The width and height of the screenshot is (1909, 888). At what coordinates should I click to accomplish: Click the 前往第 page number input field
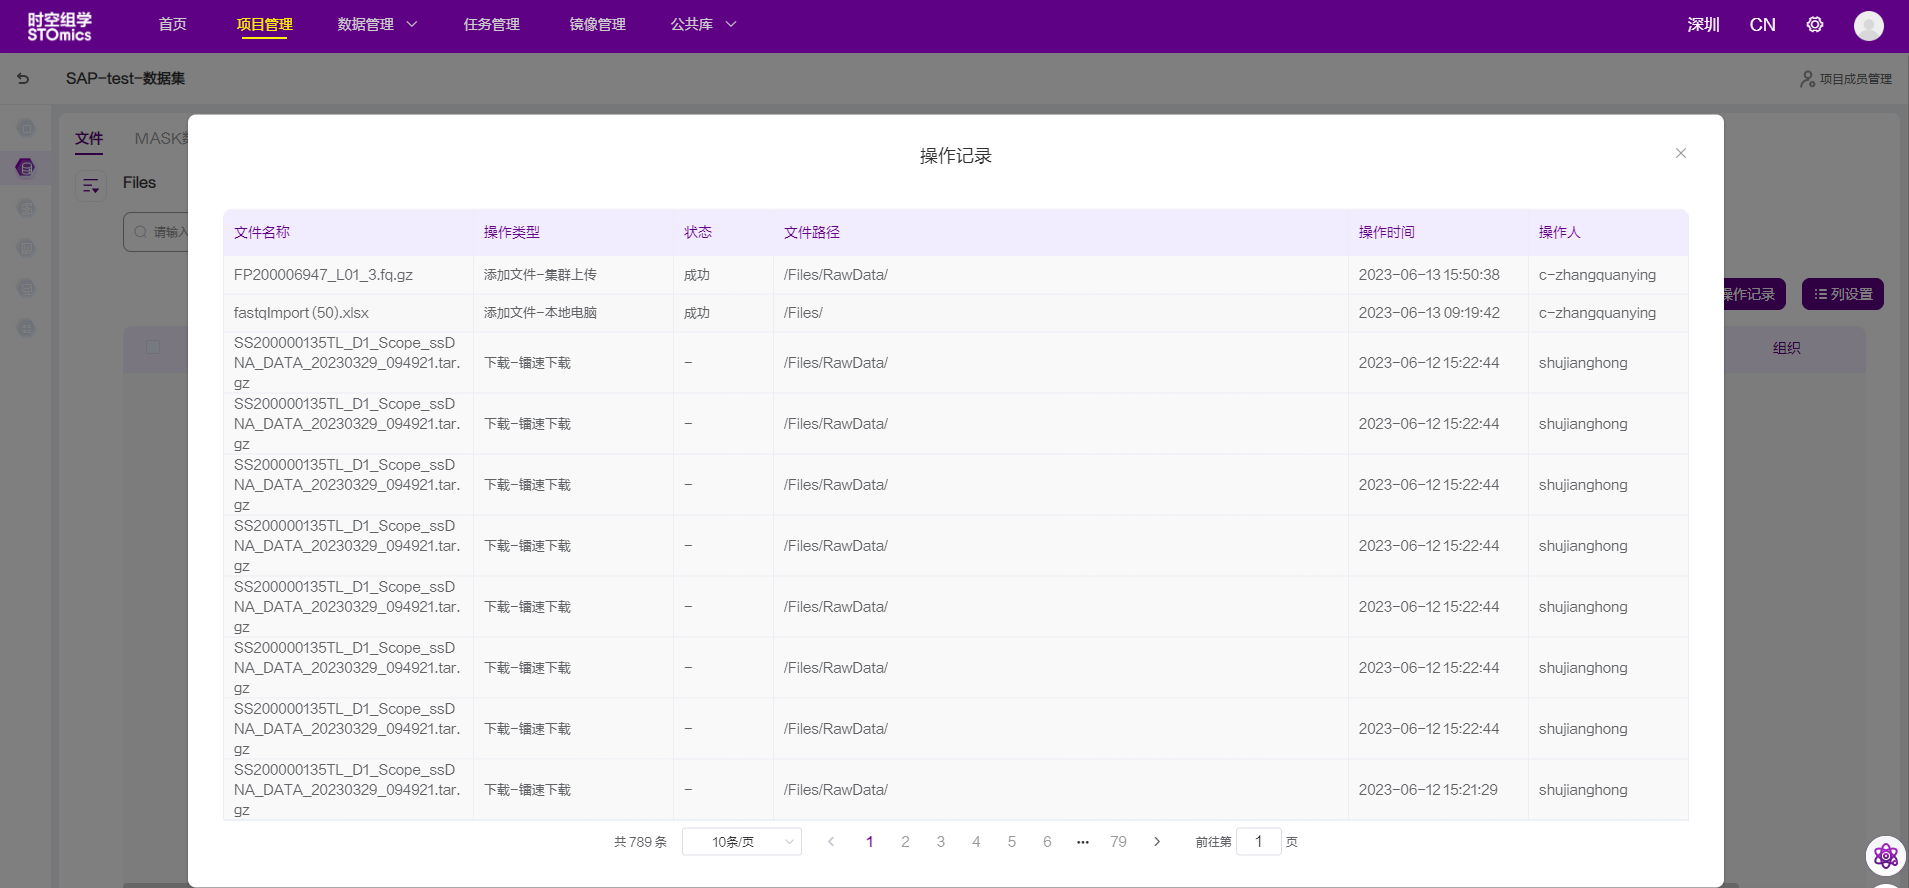(1258, 842)
